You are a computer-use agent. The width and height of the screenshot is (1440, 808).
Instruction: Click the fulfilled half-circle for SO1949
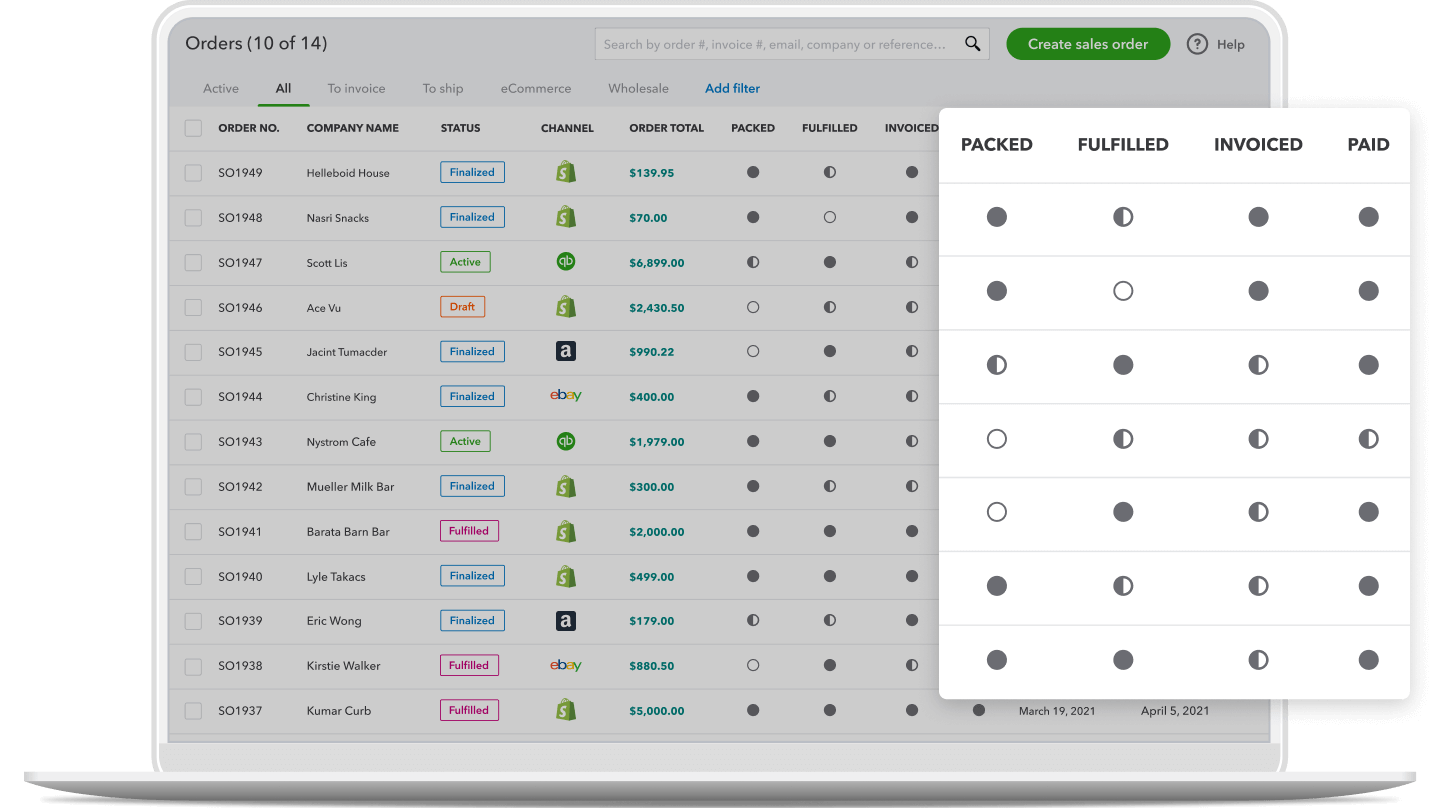click(x=830, y=172)
